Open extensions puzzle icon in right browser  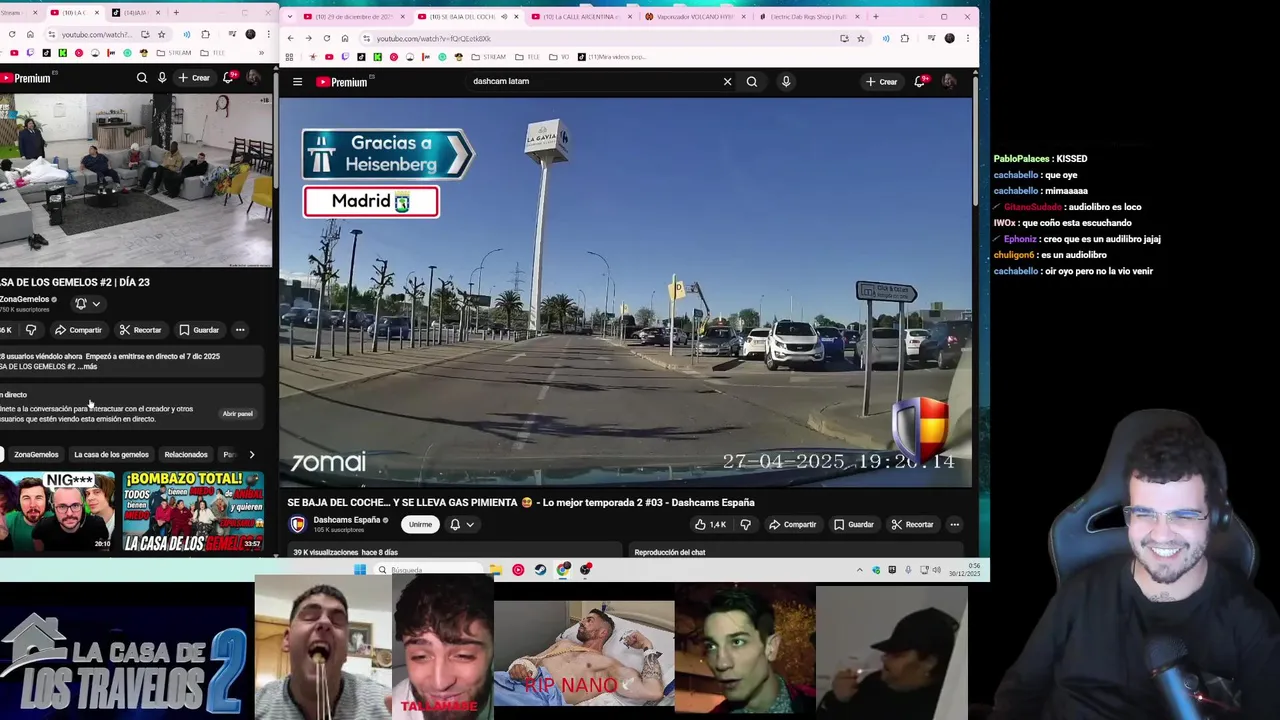(x=905, y=38)
